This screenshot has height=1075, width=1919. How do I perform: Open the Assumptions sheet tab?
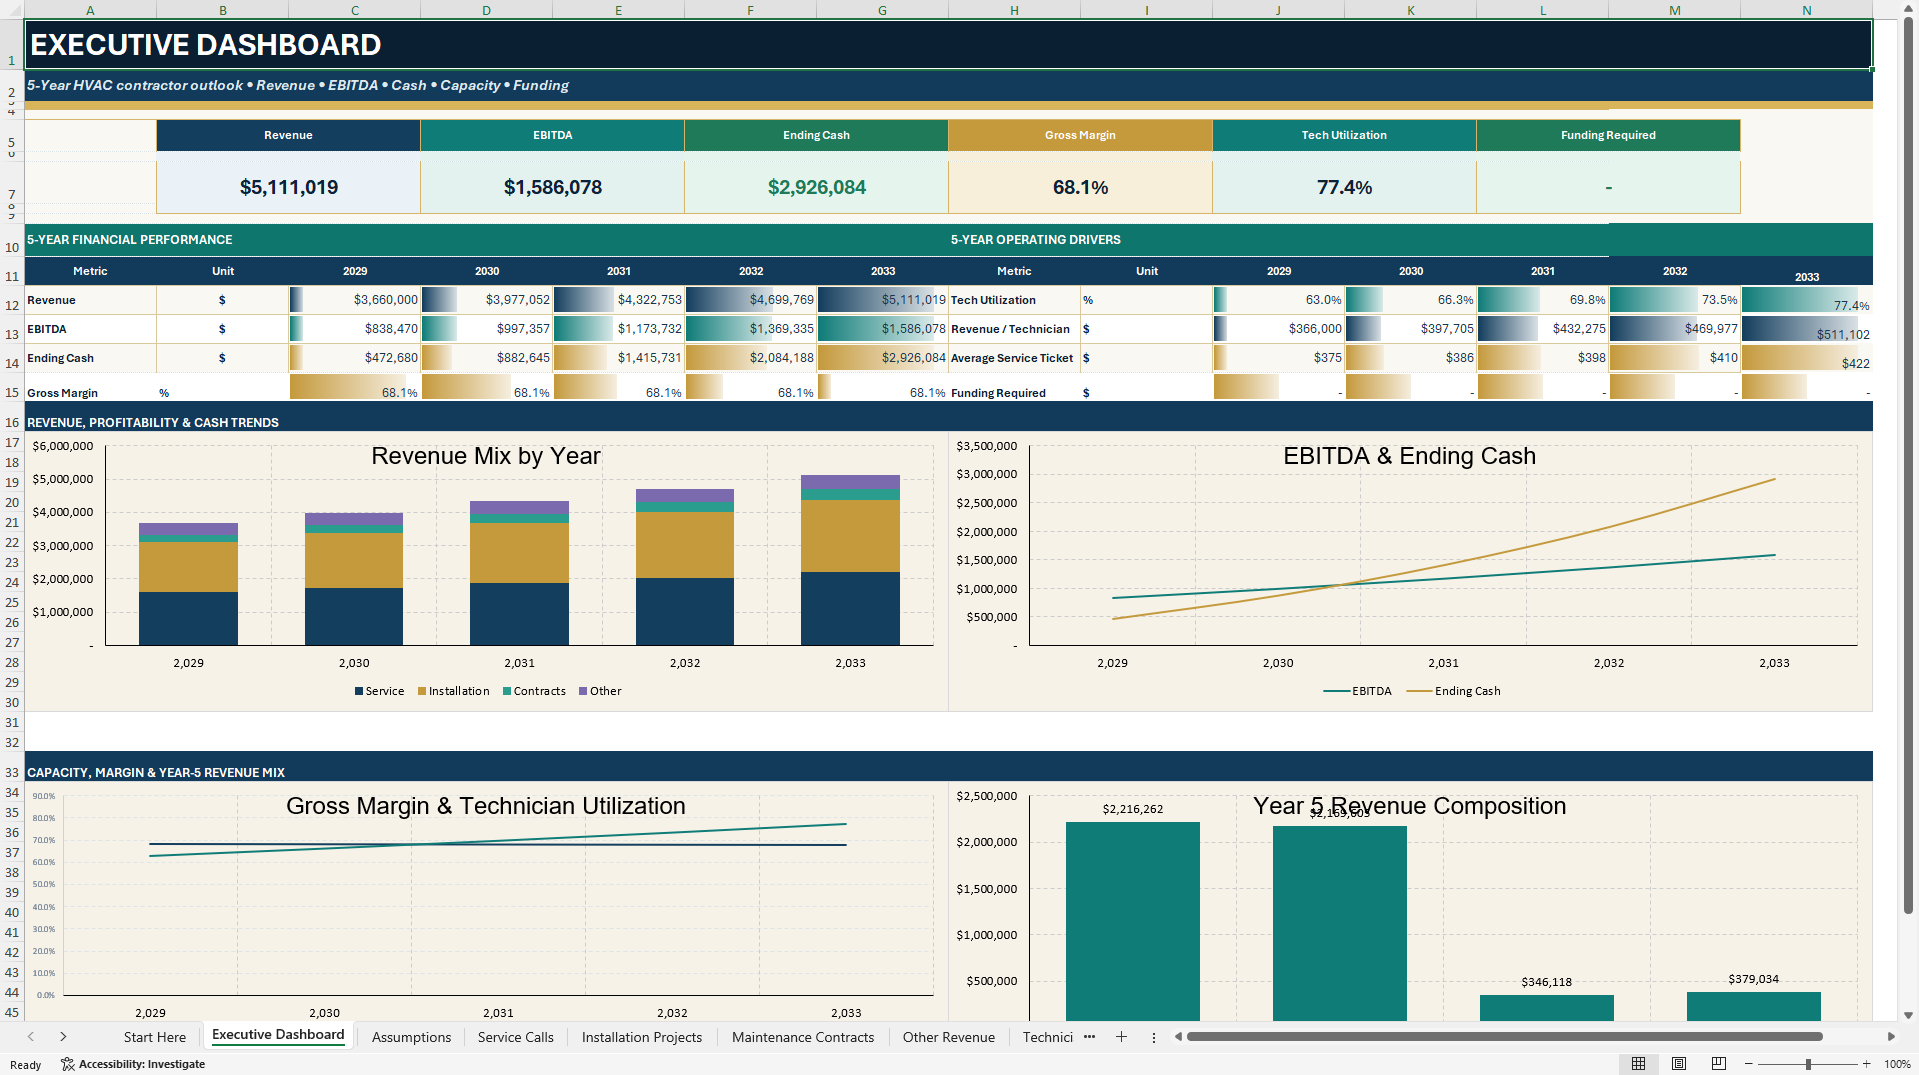411,1037
